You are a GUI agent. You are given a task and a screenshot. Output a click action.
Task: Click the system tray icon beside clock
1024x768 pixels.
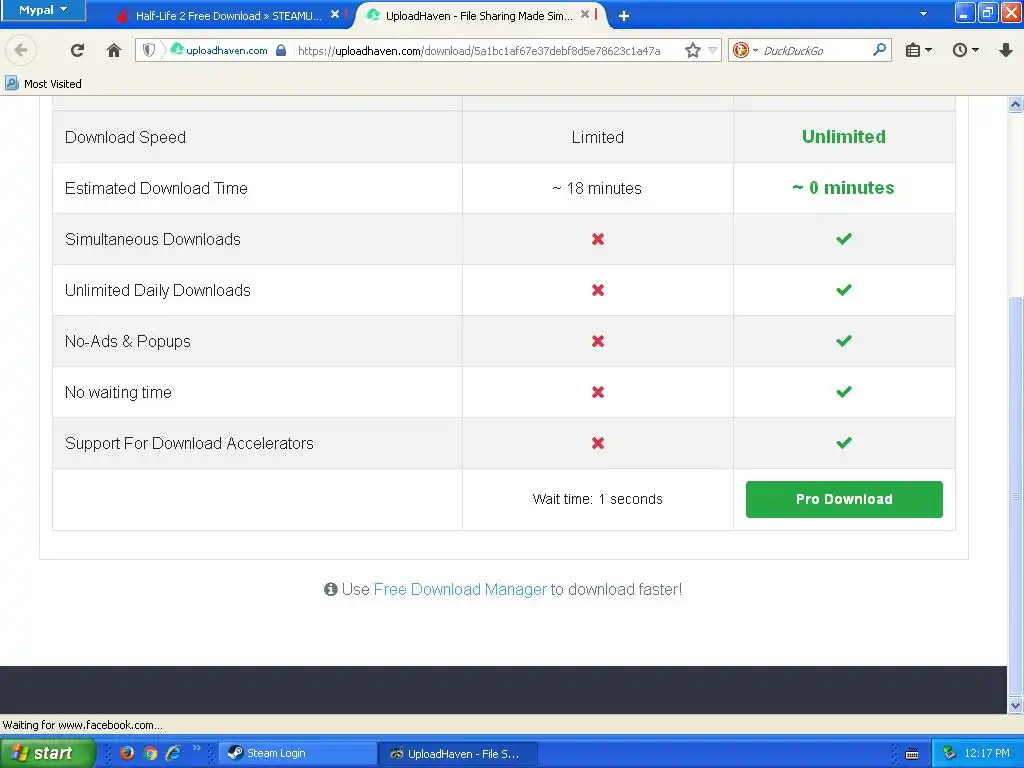949,753
